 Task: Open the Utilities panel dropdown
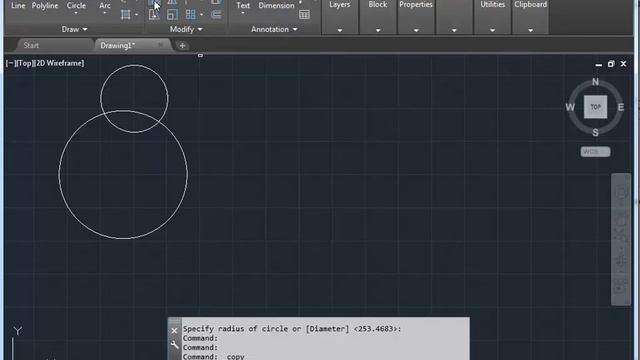click(x=492, y=30)
